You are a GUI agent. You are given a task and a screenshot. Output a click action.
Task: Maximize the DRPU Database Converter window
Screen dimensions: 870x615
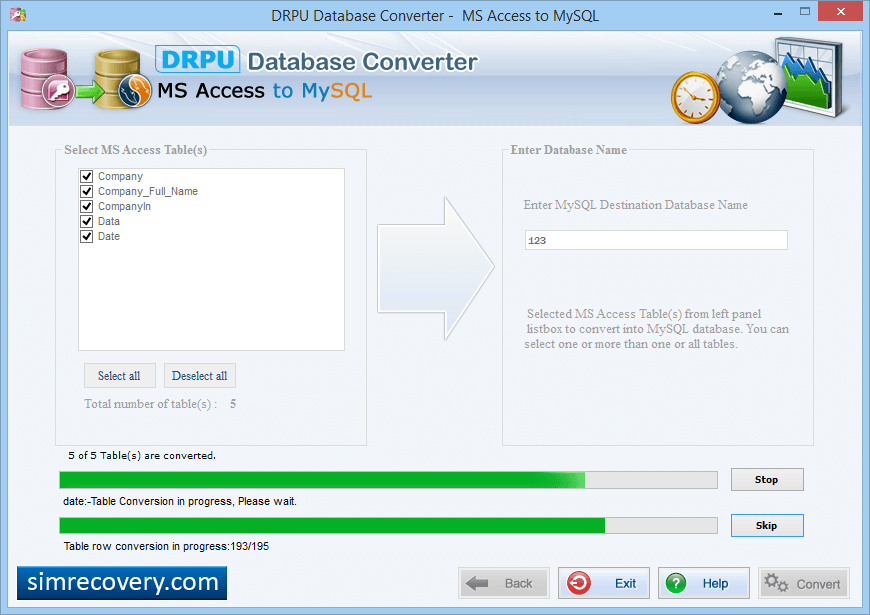coord(805,12)
